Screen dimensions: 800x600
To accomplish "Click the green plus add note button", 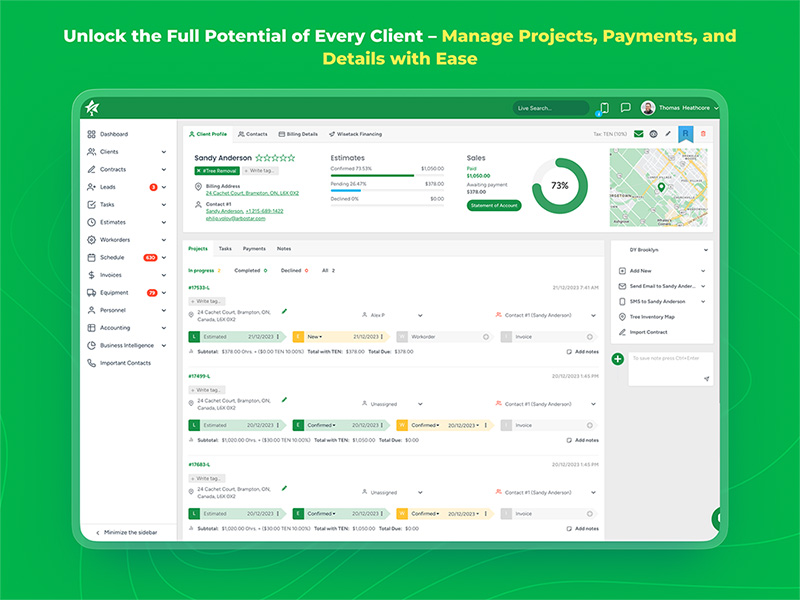I will [617, 359].
